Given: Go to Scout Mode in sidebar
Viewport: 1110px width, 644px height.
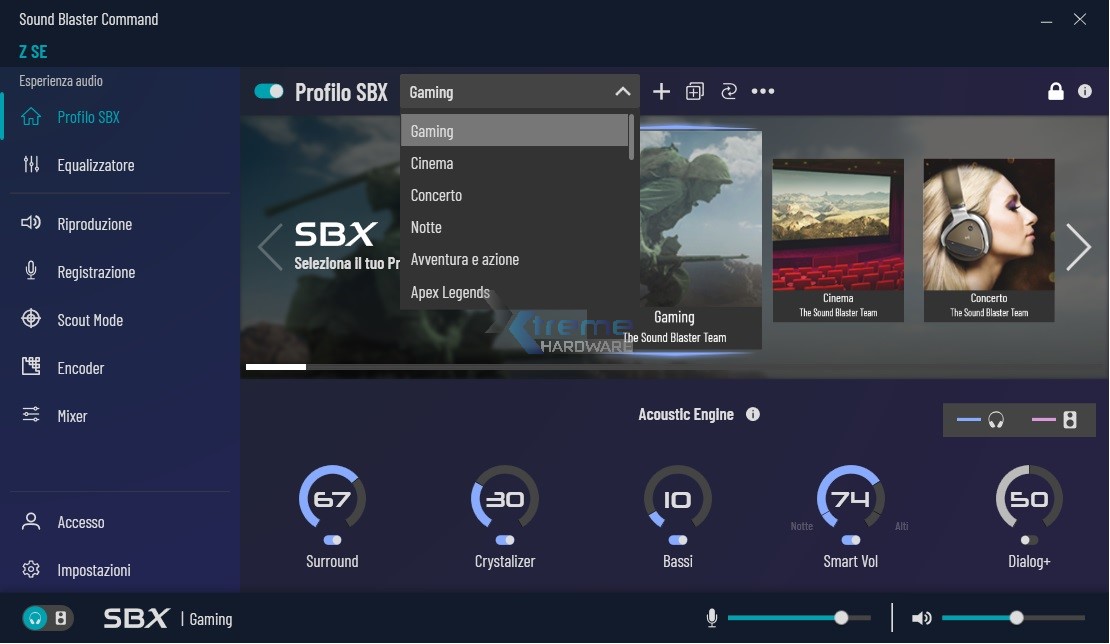Looking at the screenshot, I should [90, 320].
